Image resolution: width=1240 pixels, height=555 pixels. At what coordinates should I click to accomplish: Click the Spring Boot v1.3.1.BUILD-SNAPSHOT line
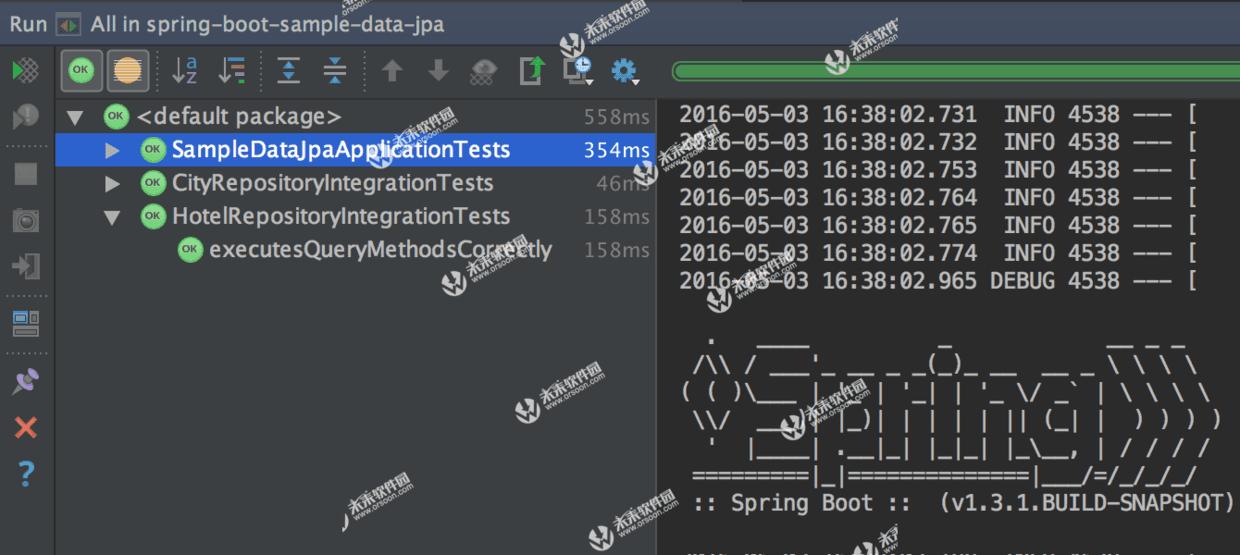tap(963, 502)
